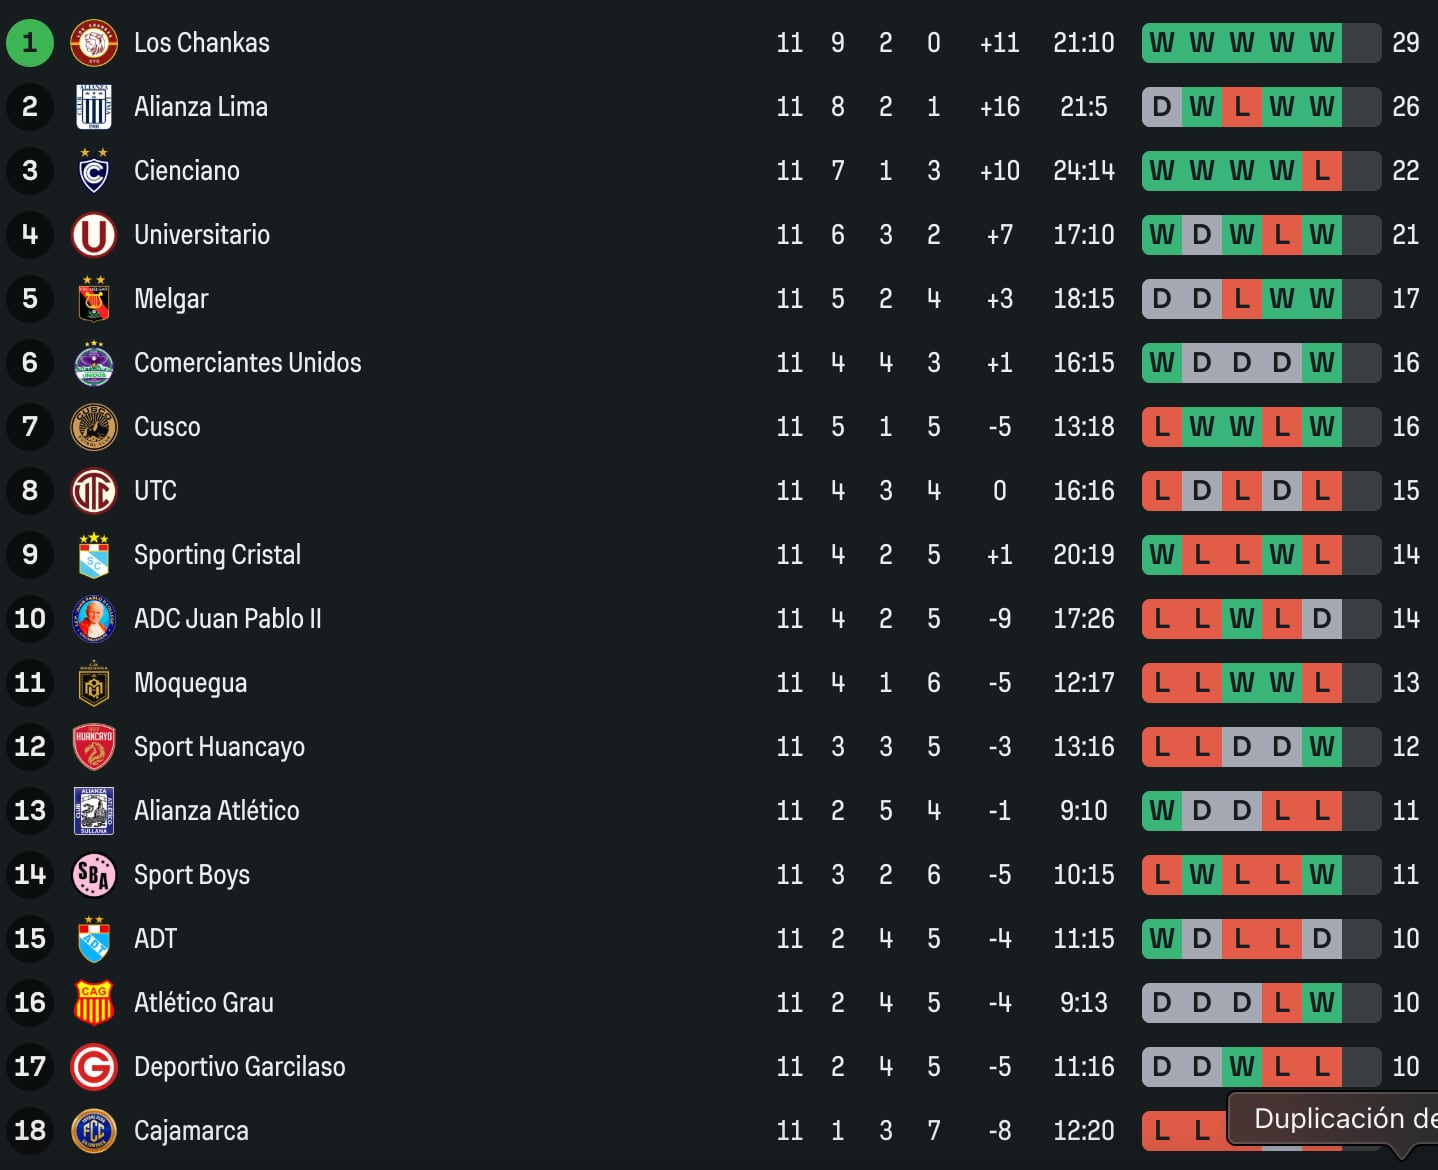Viewport: 1438px width, 1170px height.
Task: Click the Deportivo Garcilaso G crest
Action: 94,1066
